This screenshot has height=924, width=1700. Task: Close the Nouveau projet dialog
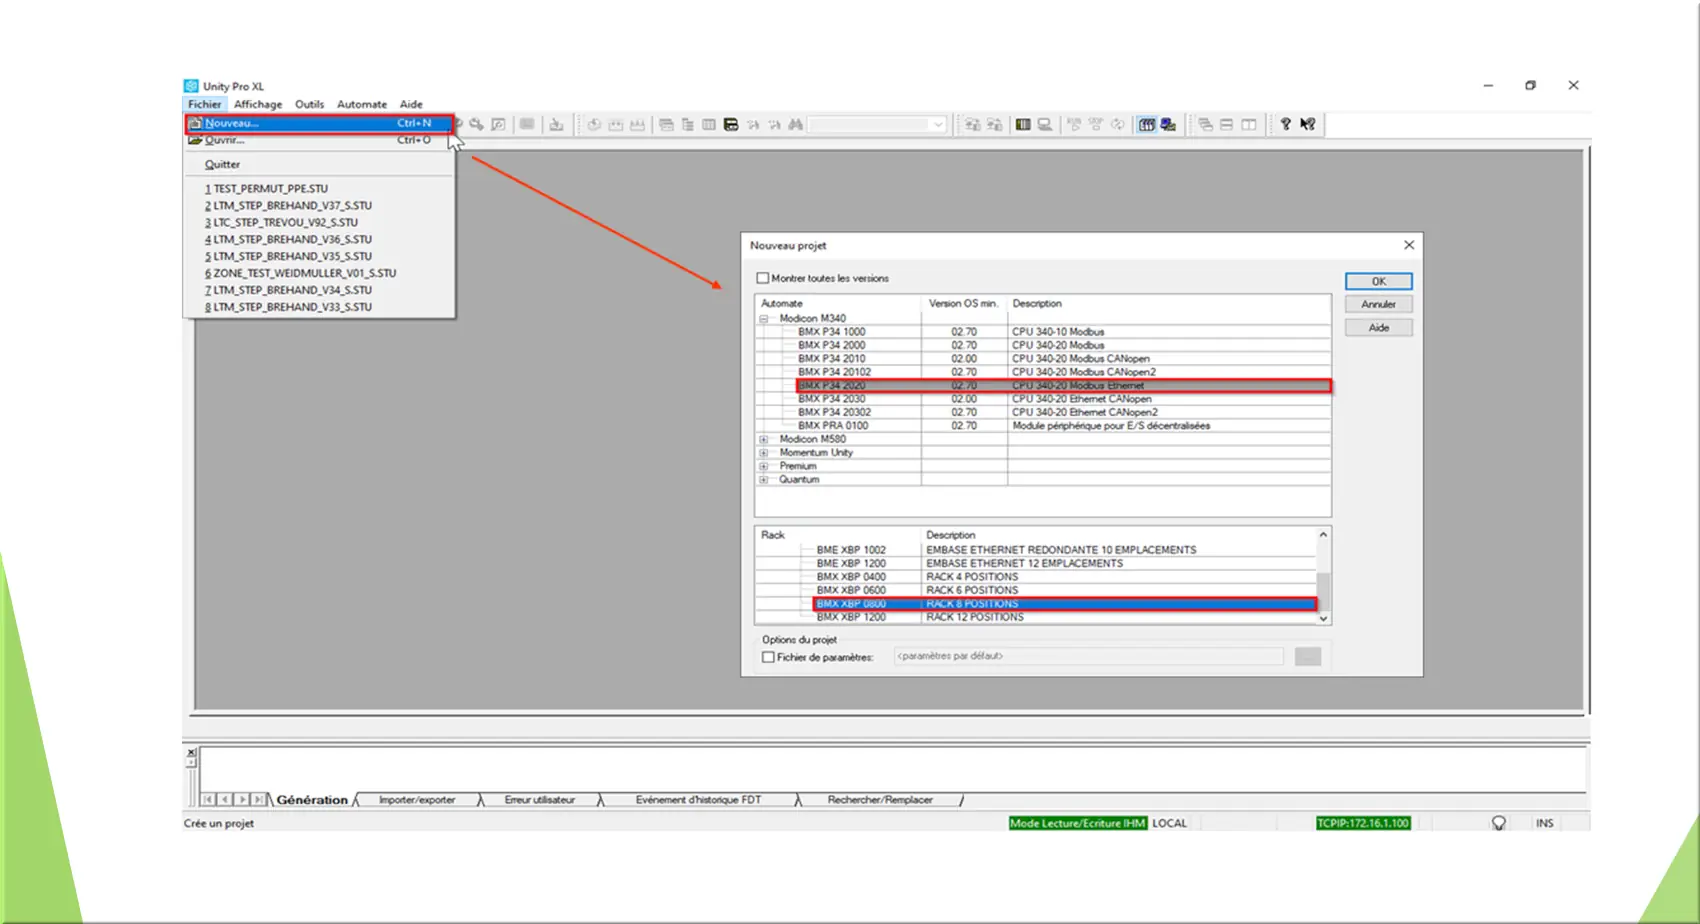point(1409,245)
